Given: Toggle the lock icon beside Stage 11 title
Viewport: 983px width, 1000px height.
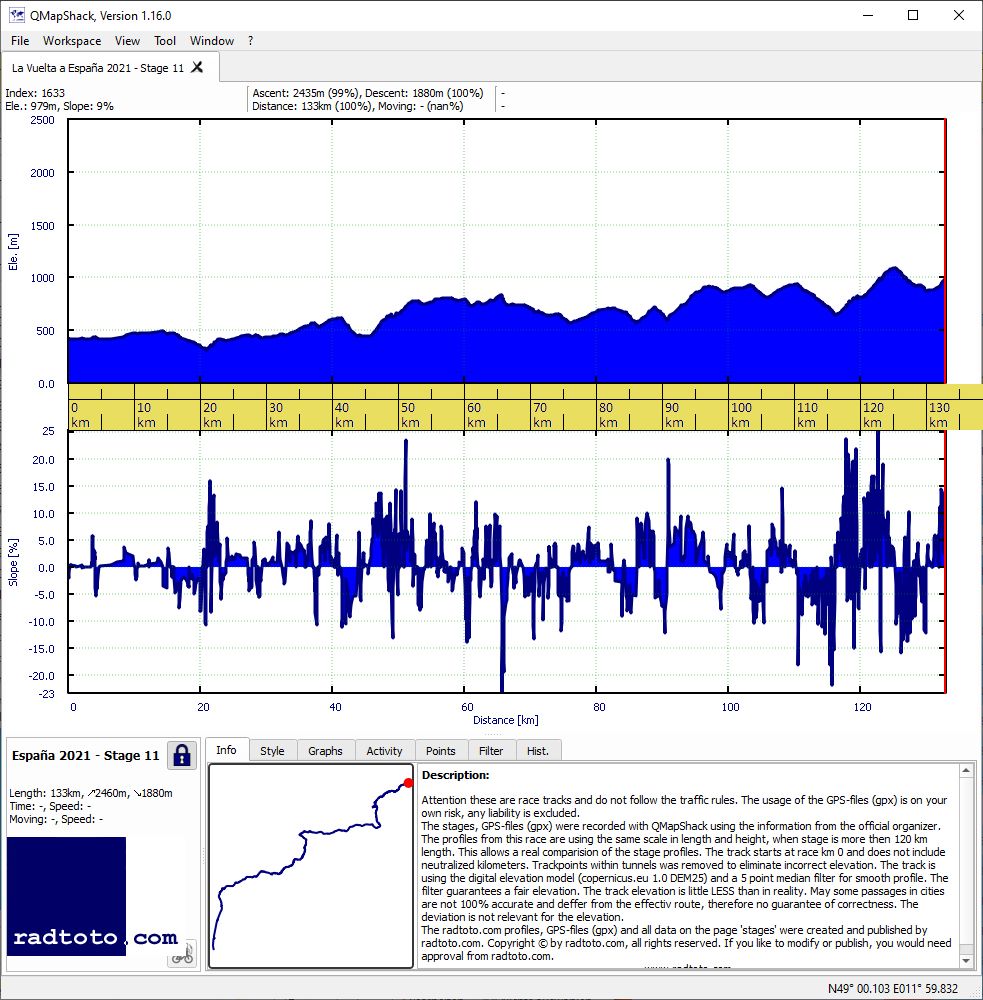Looking at the screenshot, I should coord(182,756).
